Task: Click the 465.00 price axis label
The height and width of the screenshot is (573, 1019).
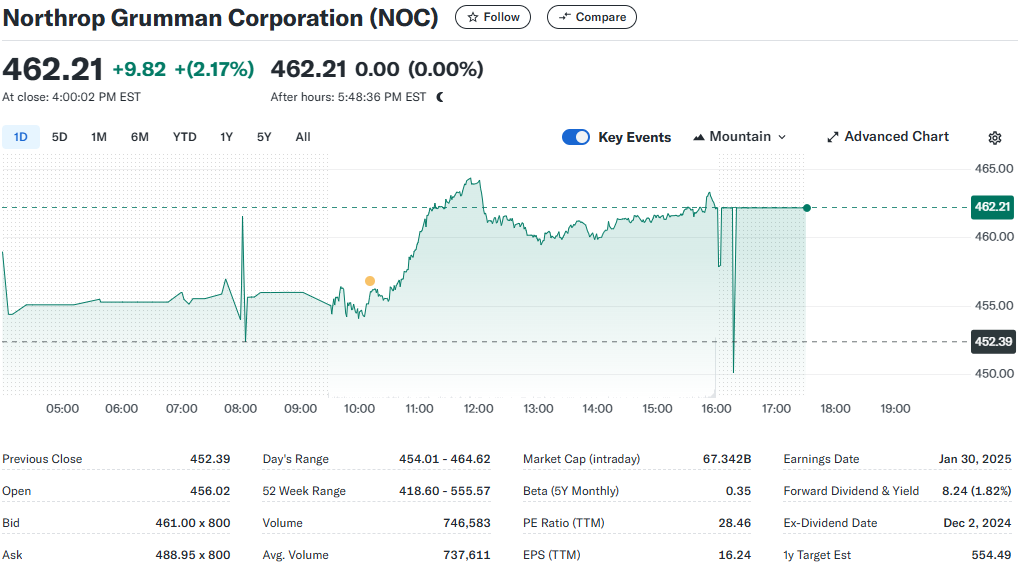Action: pos(994,168)
